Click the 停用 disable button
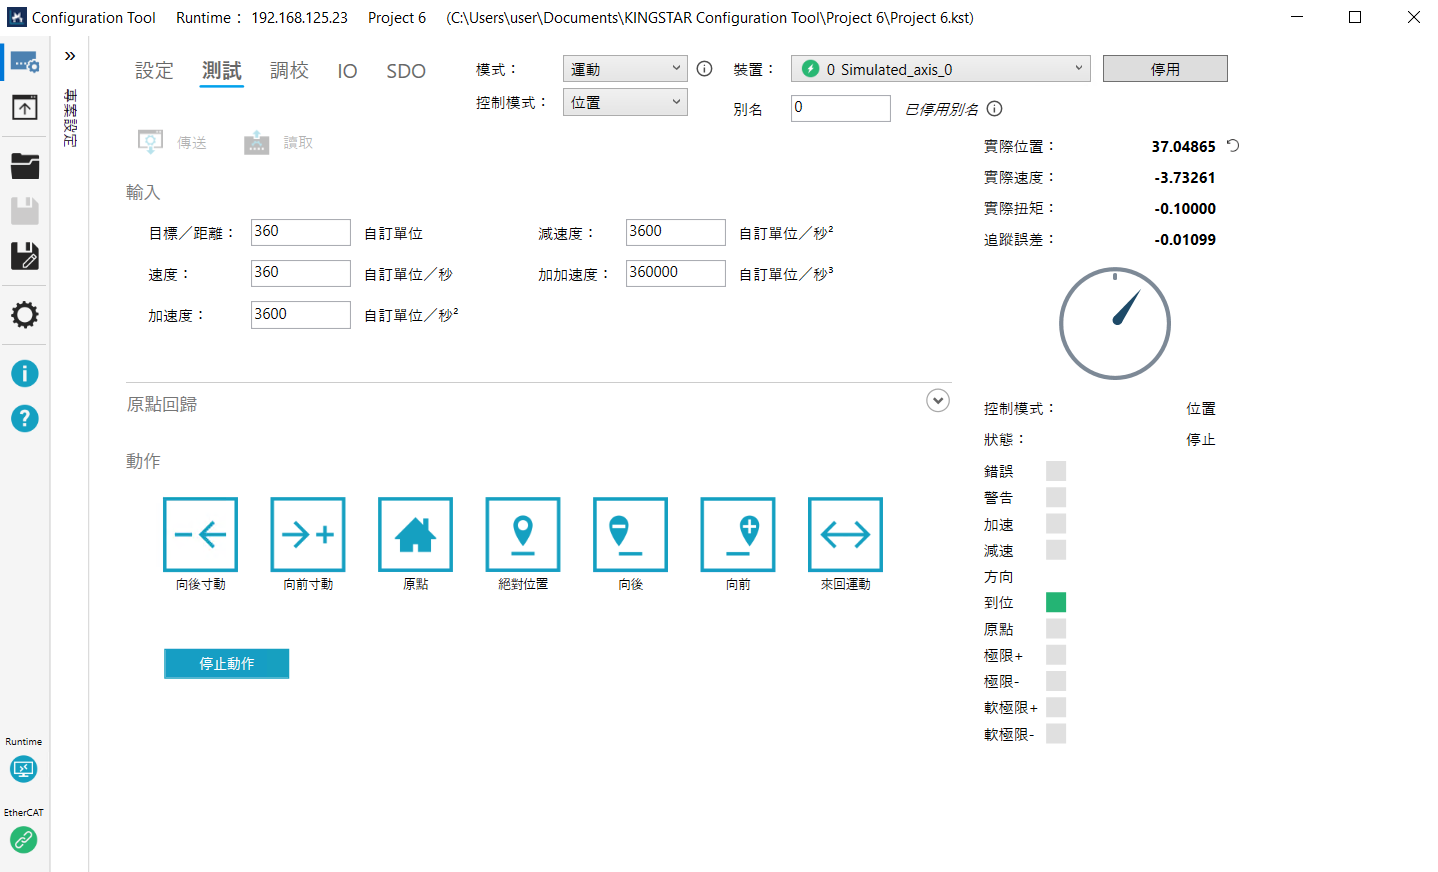Viewport: 1438px width, 872px height. pyautogui.click(x=1165, y=69)
